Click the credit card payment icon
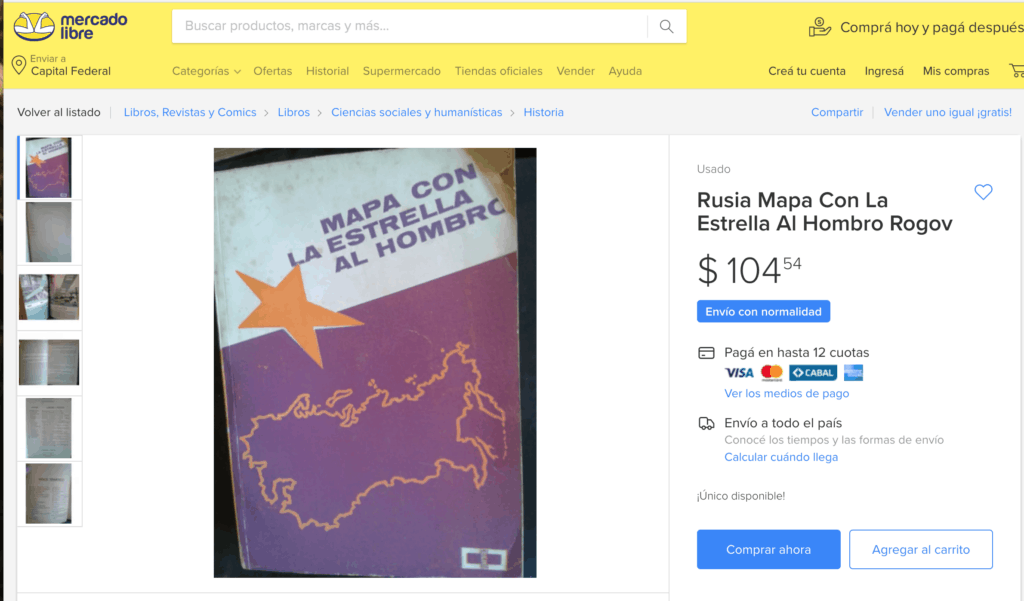The height and width of the screenshot is (601, 1024). [706, 353]
